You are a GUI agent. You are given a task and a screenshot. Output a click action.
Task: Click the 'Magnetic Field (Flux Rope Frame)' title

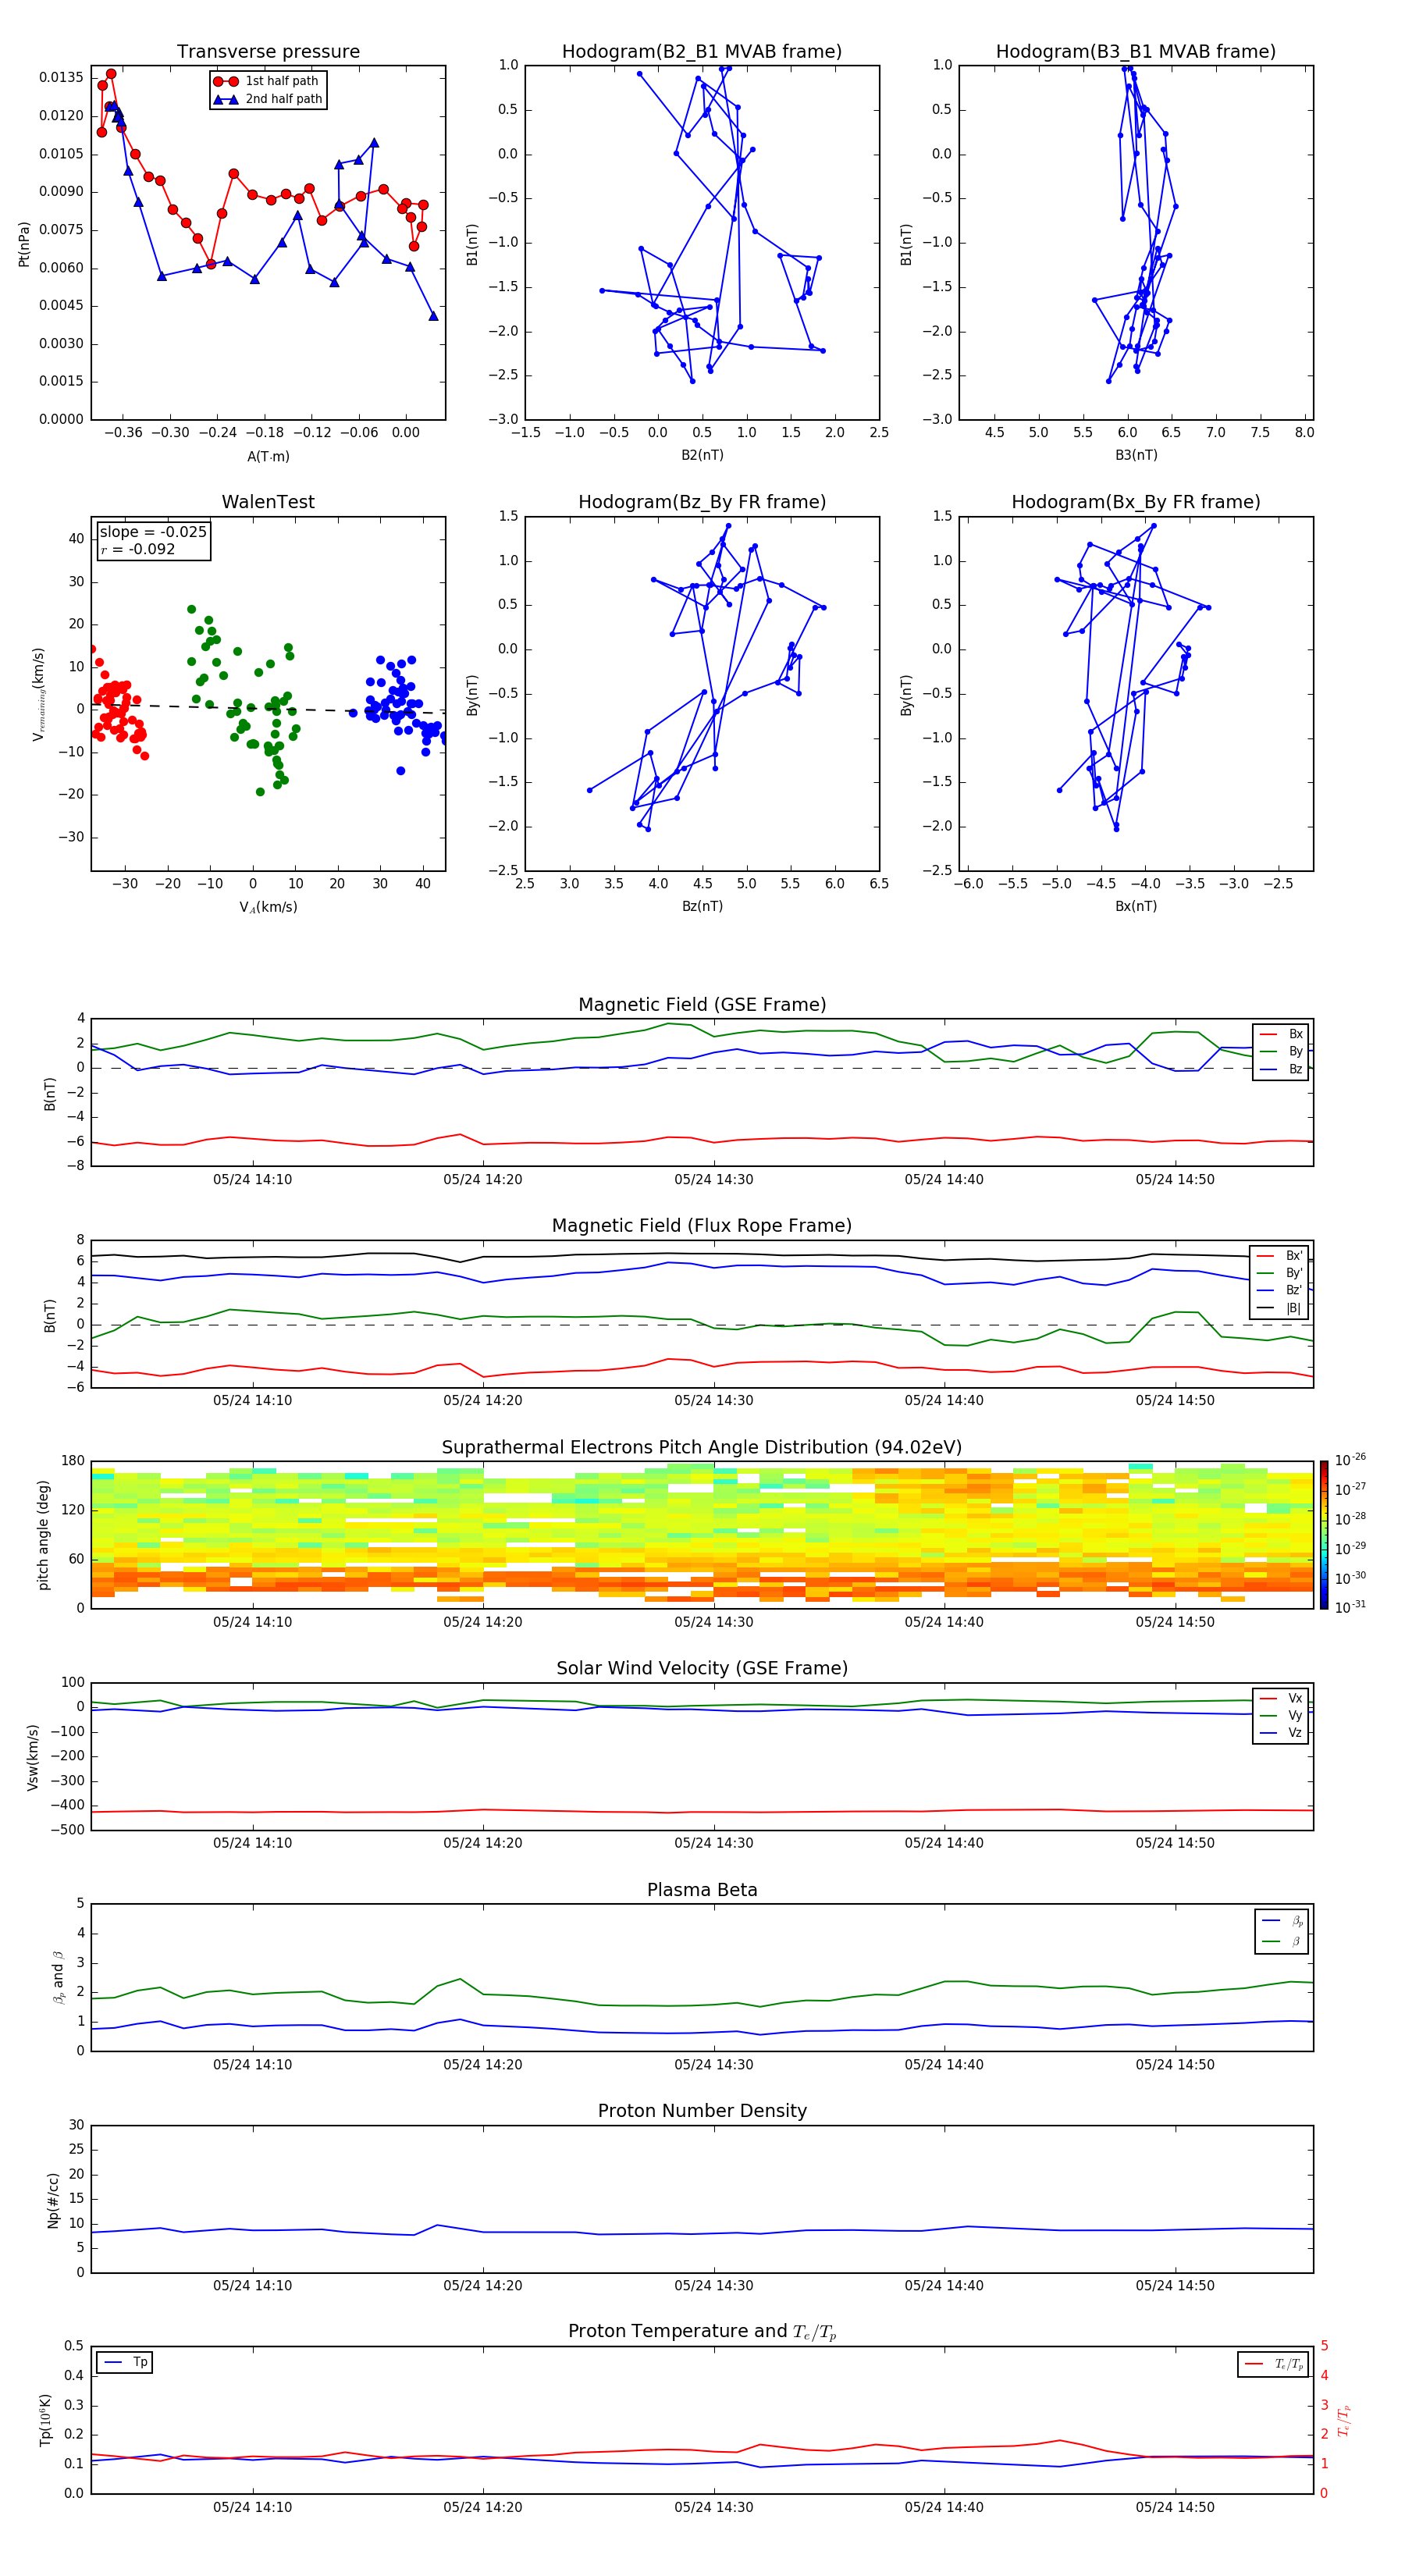pos(702,1226)
